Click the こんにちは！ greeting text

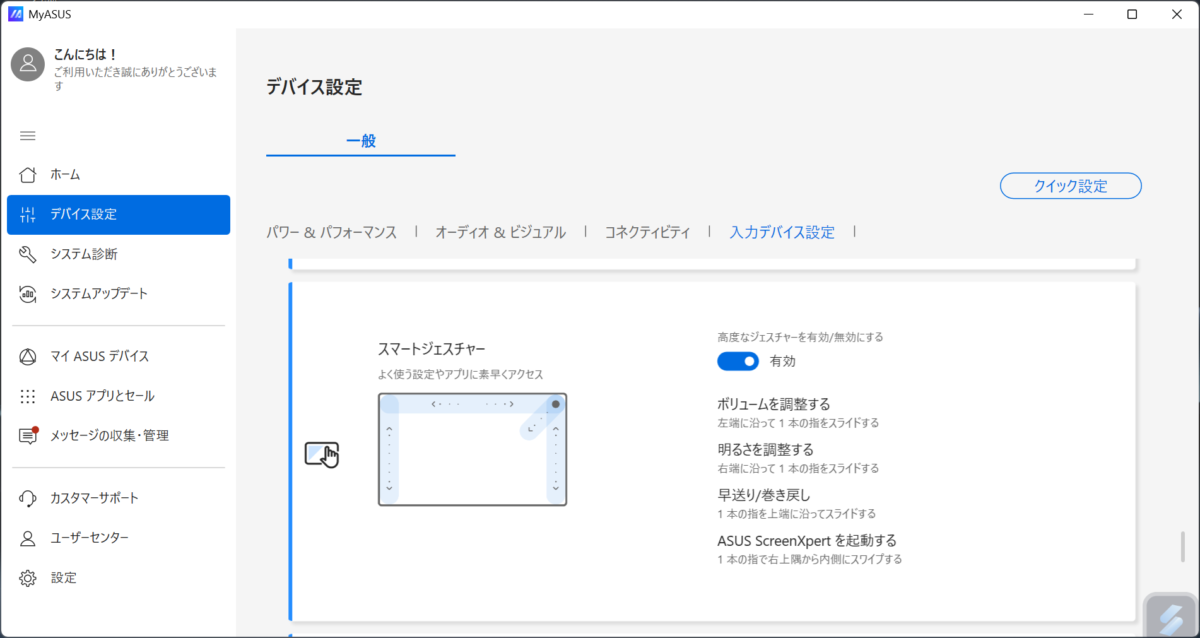point(86,55)
